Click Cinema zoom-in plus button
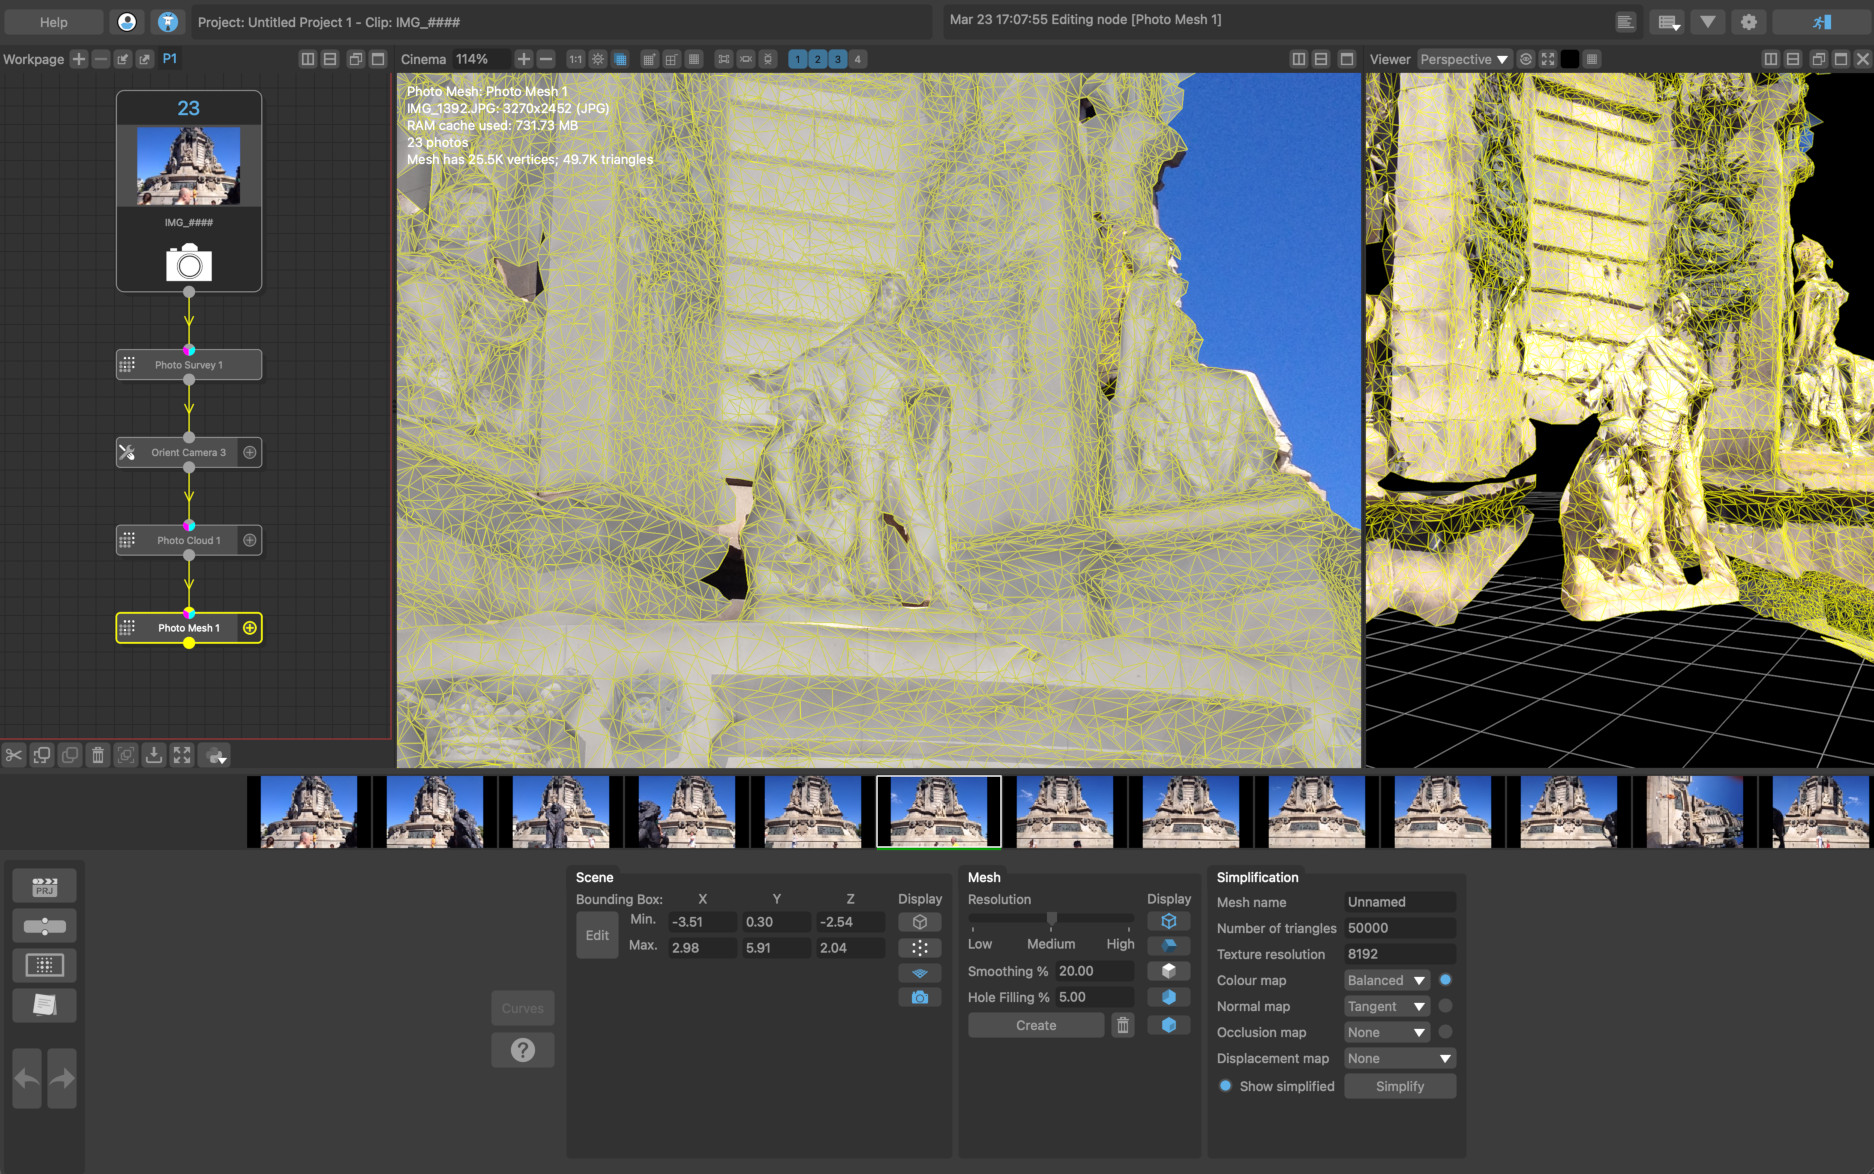 (x=523, y=59)
